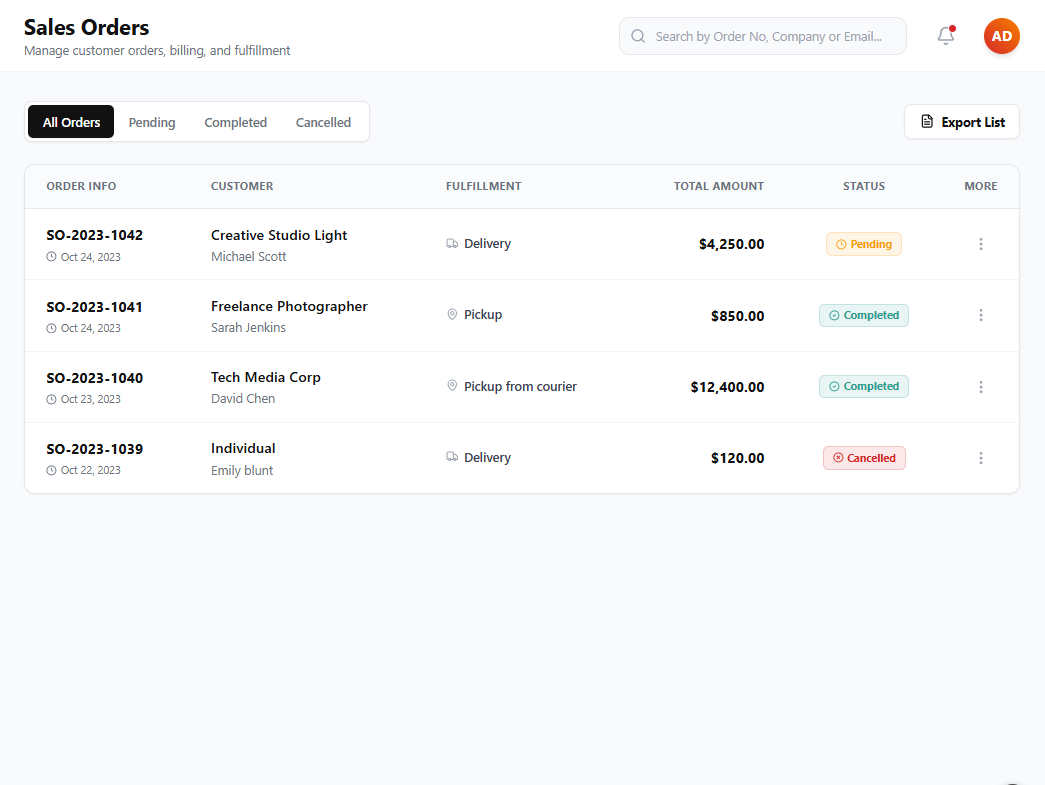Click the delivery truck icon for Creative Studio Light
This screenshot has width=1045, height=785.
point(452,244)
